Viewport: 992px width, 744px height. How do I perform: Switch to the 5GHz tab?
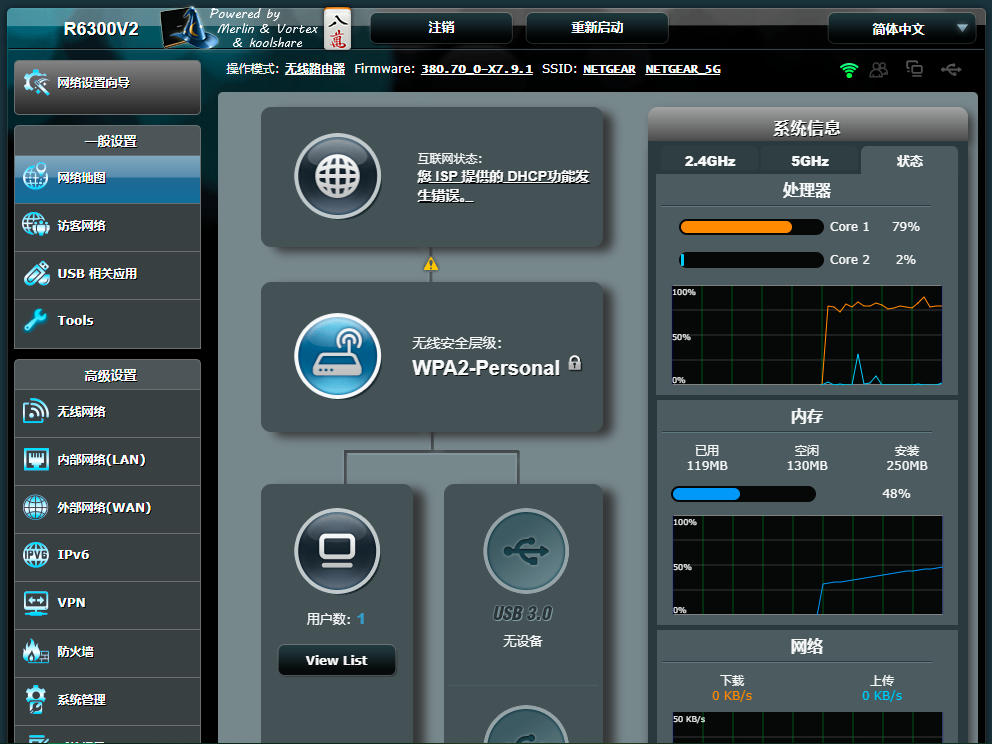tap(809, 161)
